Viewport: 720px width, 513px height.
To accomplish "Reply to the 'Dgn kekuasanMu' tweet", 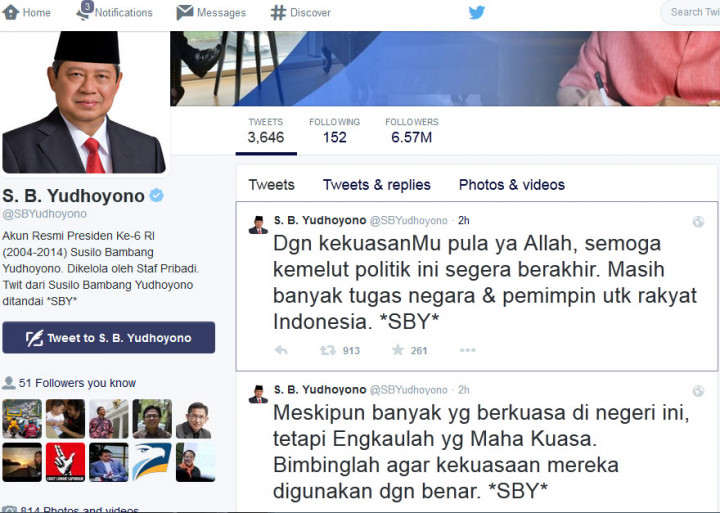I will click(281, 350).
